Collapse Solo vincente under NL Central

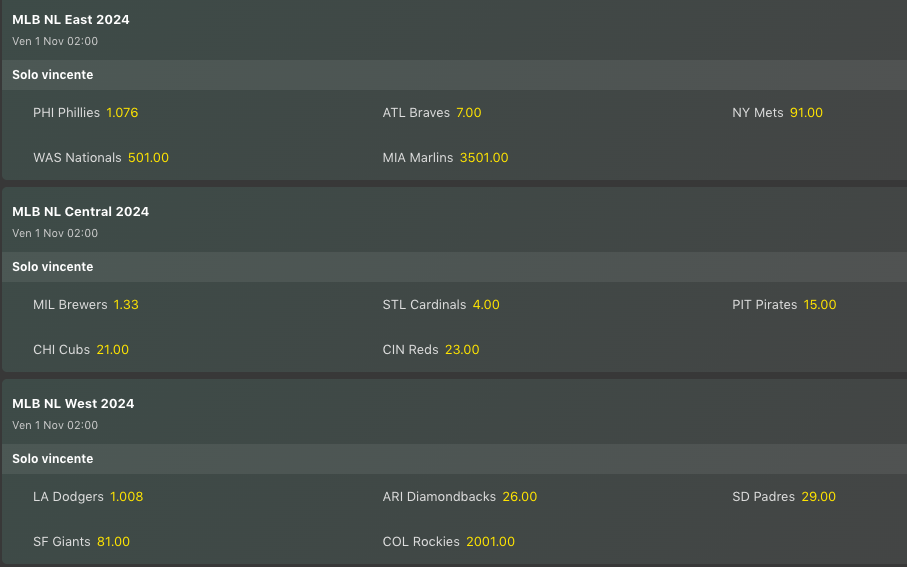[53, 267]
